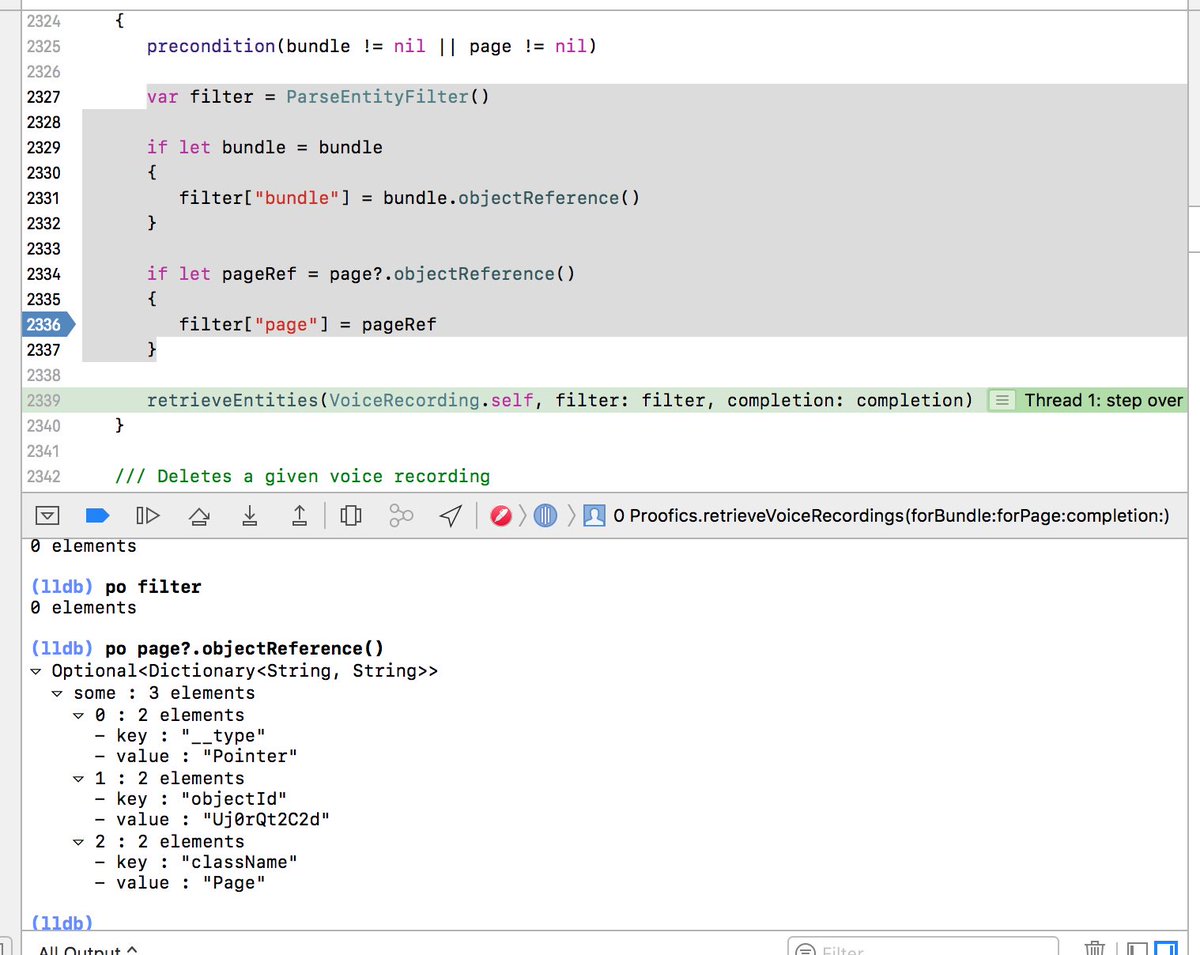Click bundle.objectReference() on line 2331

click(x=511, y=198)
